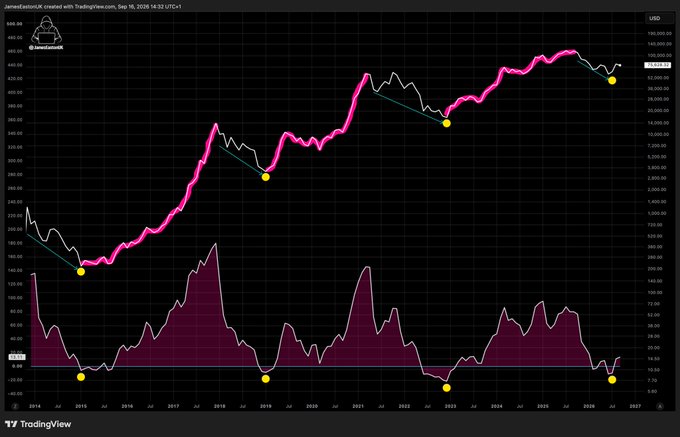This screenshot has height=437, width=680.
Task: Click the 2023 label on the time axis
Action: click(451, 407)
